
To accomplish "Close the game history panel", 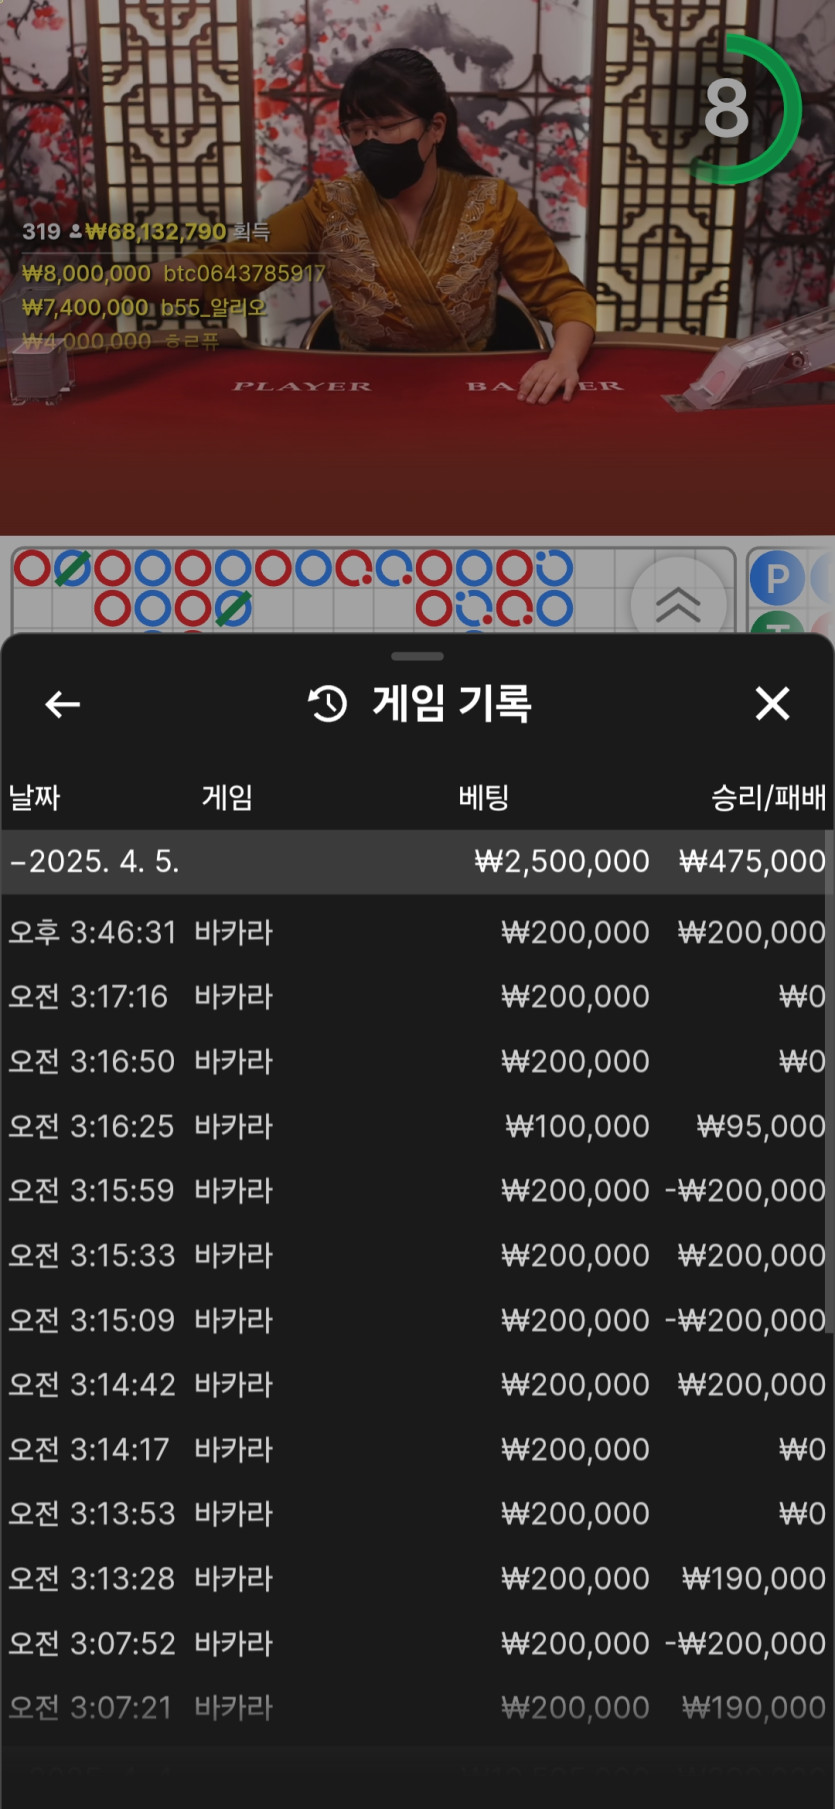I will click(772, 704).
